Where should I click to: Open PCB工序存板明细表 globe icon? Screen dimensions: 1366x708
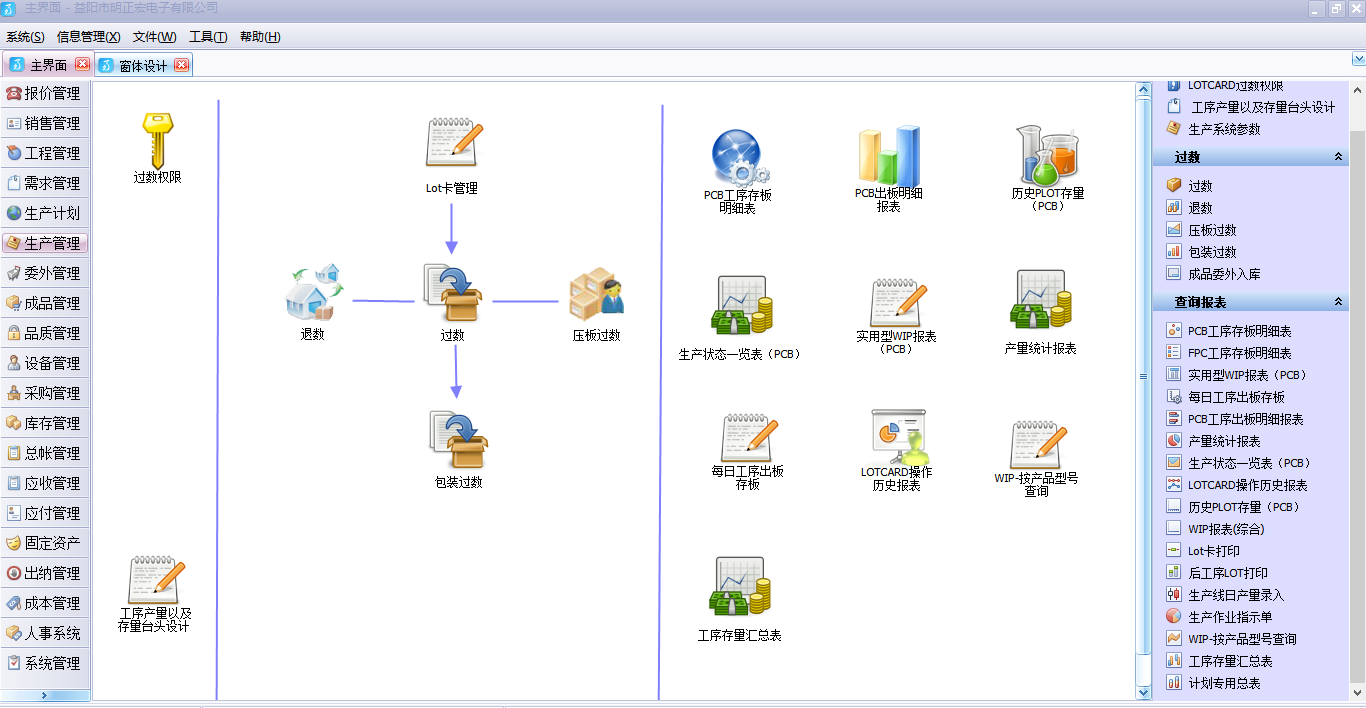point(738,157)
